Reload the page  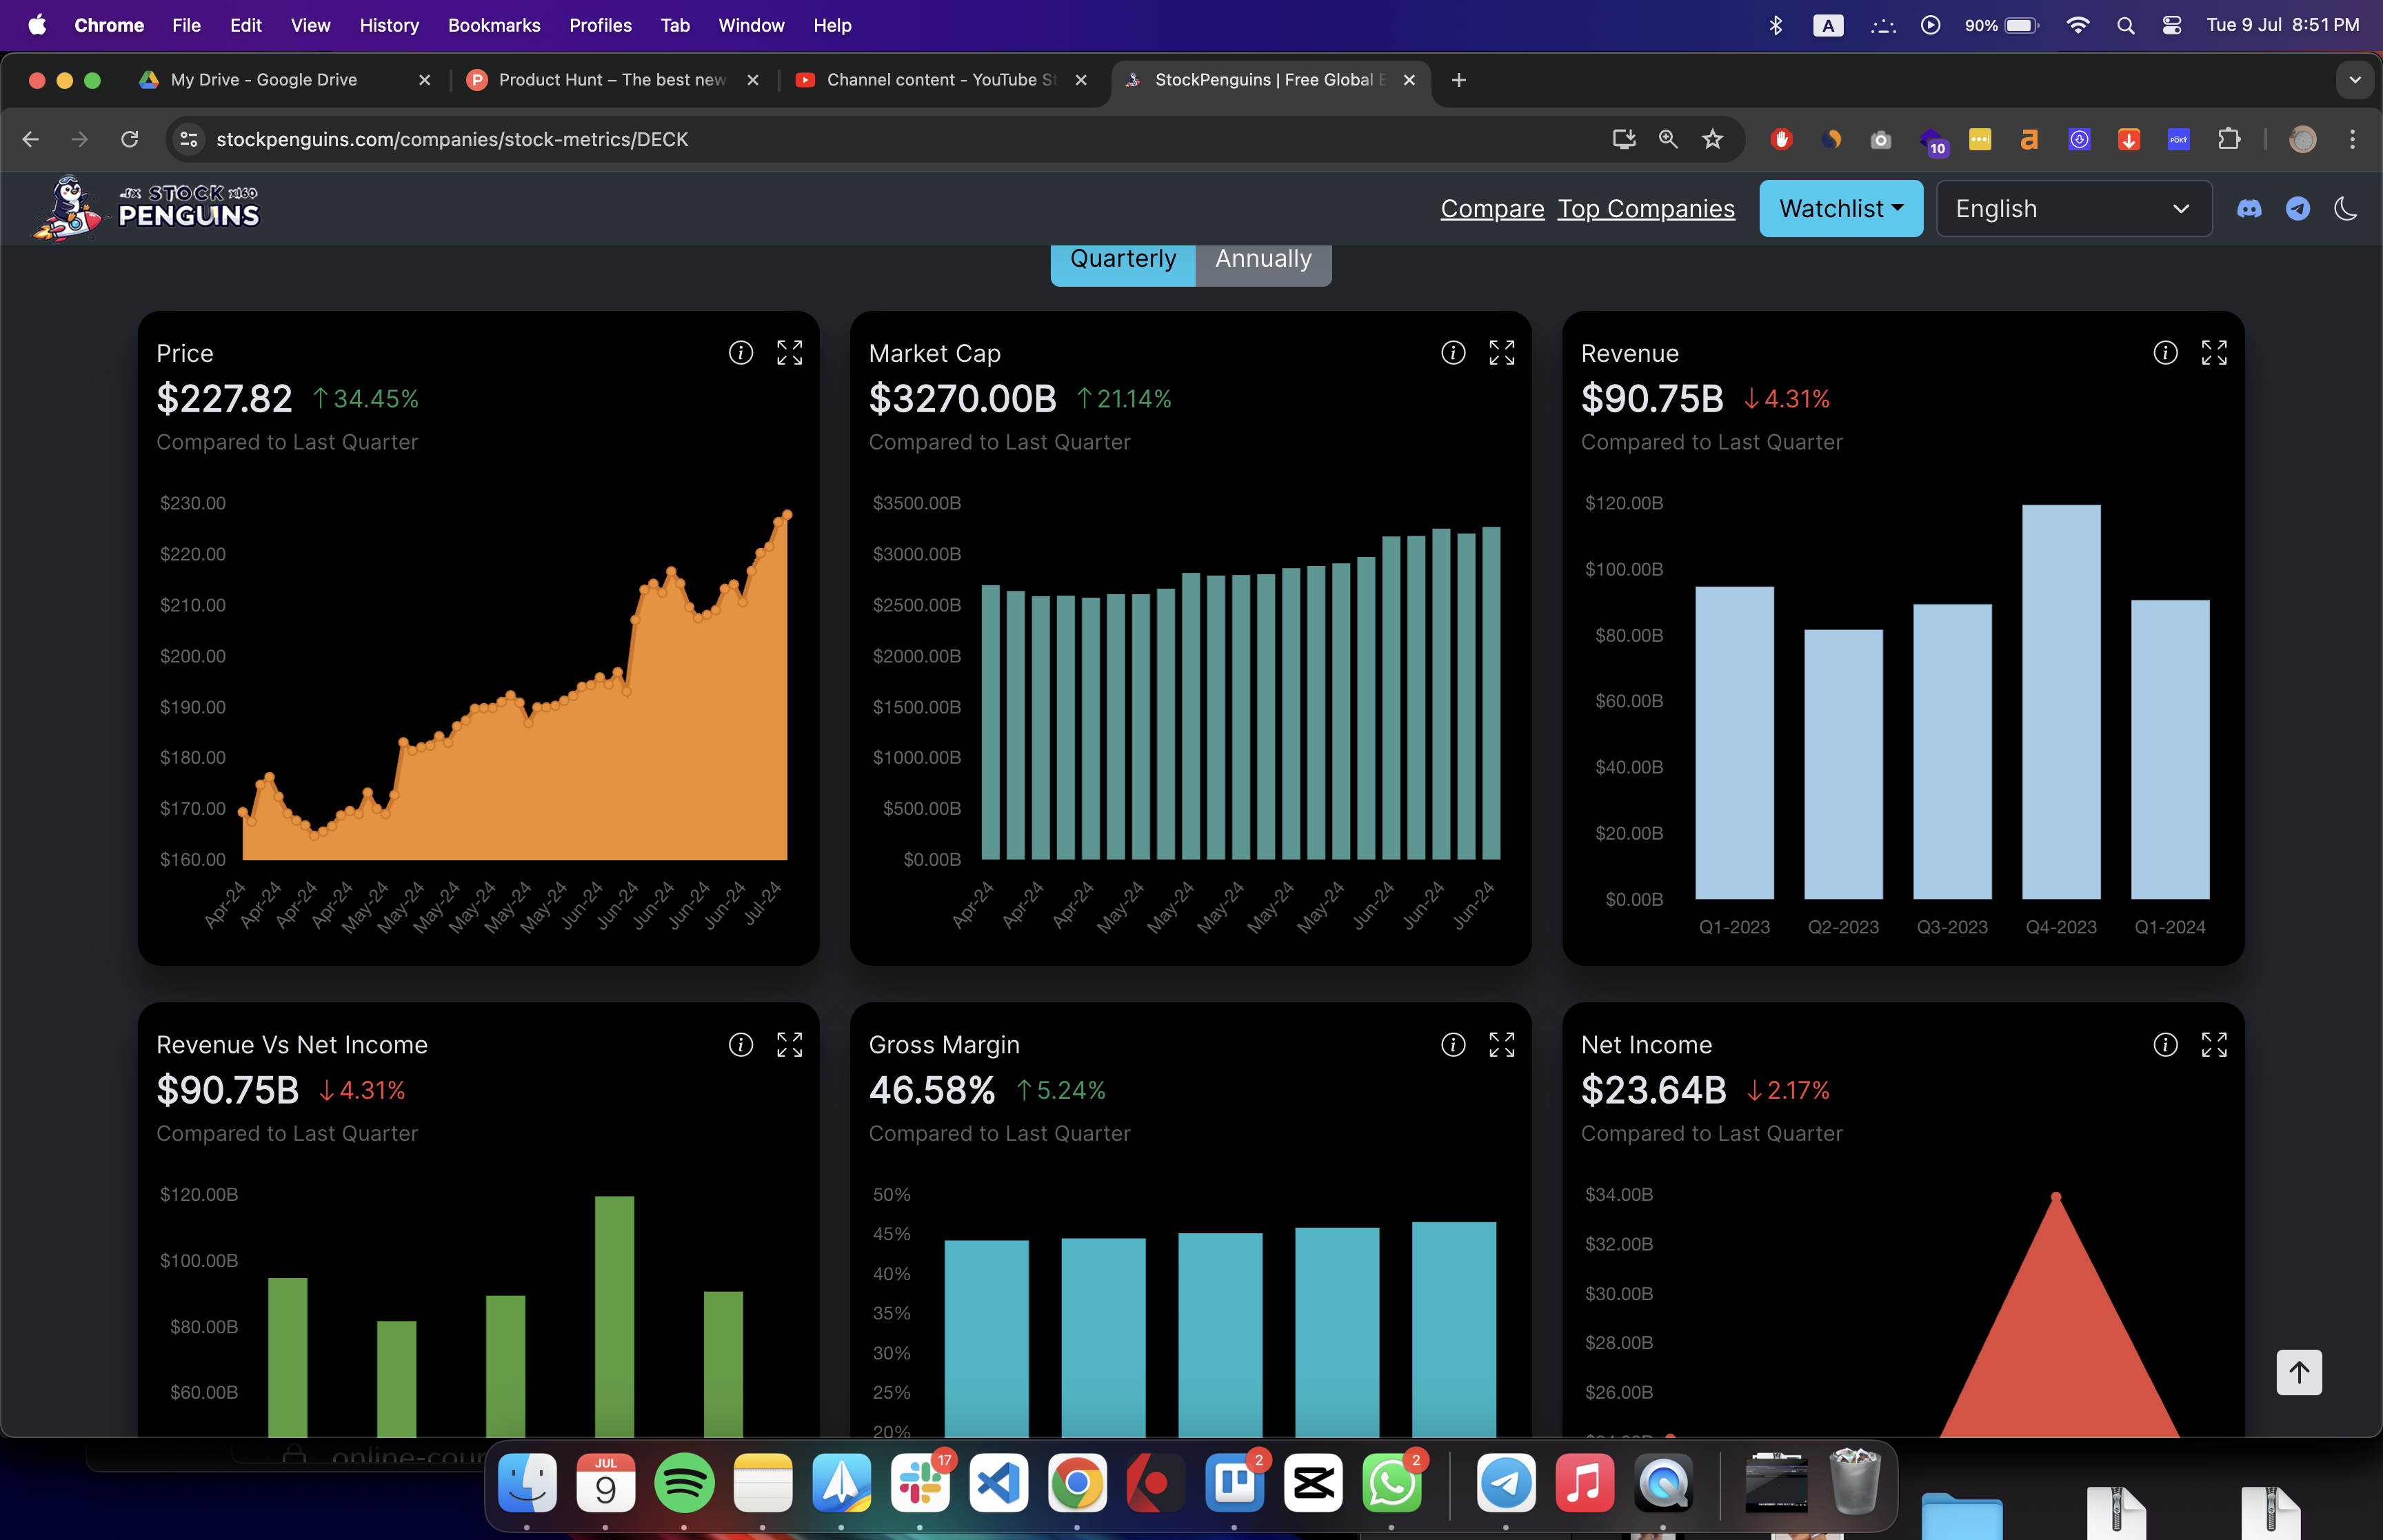click(129, 139)
